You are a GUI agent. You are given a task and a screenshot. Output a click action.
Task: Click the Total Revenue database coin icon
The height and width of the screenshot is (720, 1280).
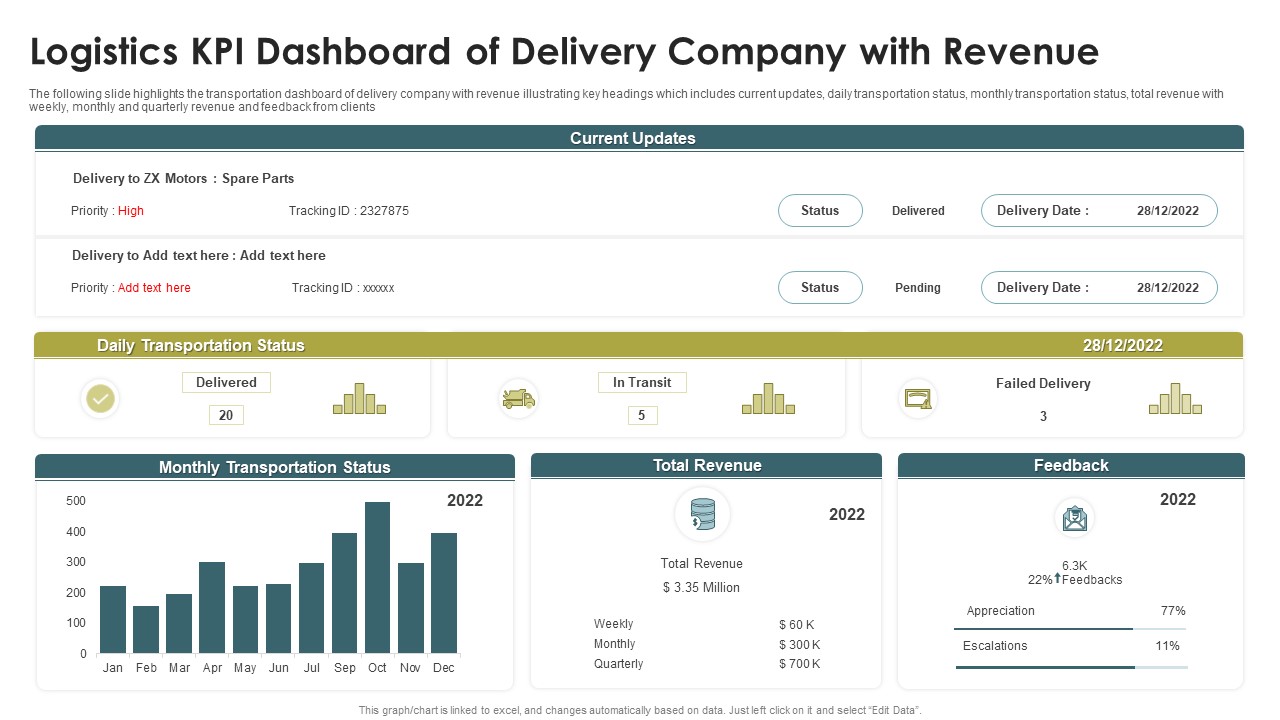click(703, 515)
